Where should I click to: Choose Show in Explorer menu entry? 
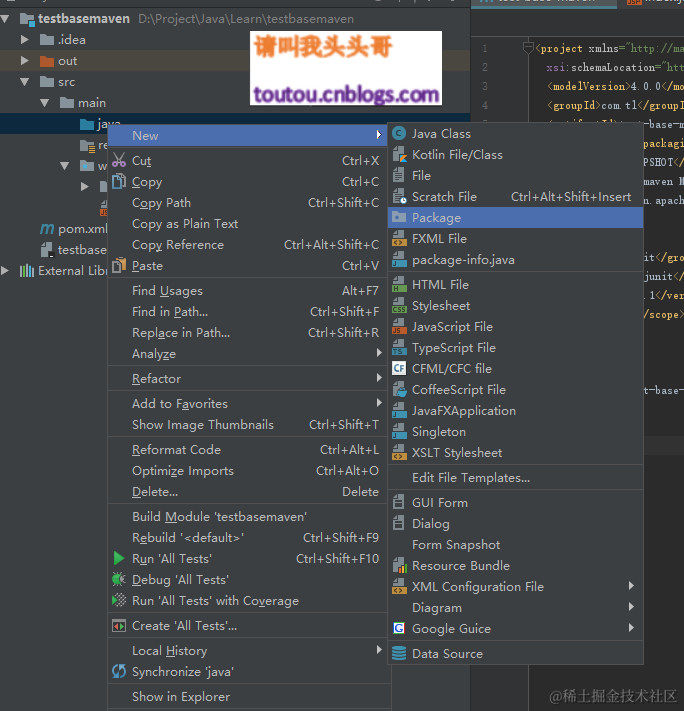[247, 696]
